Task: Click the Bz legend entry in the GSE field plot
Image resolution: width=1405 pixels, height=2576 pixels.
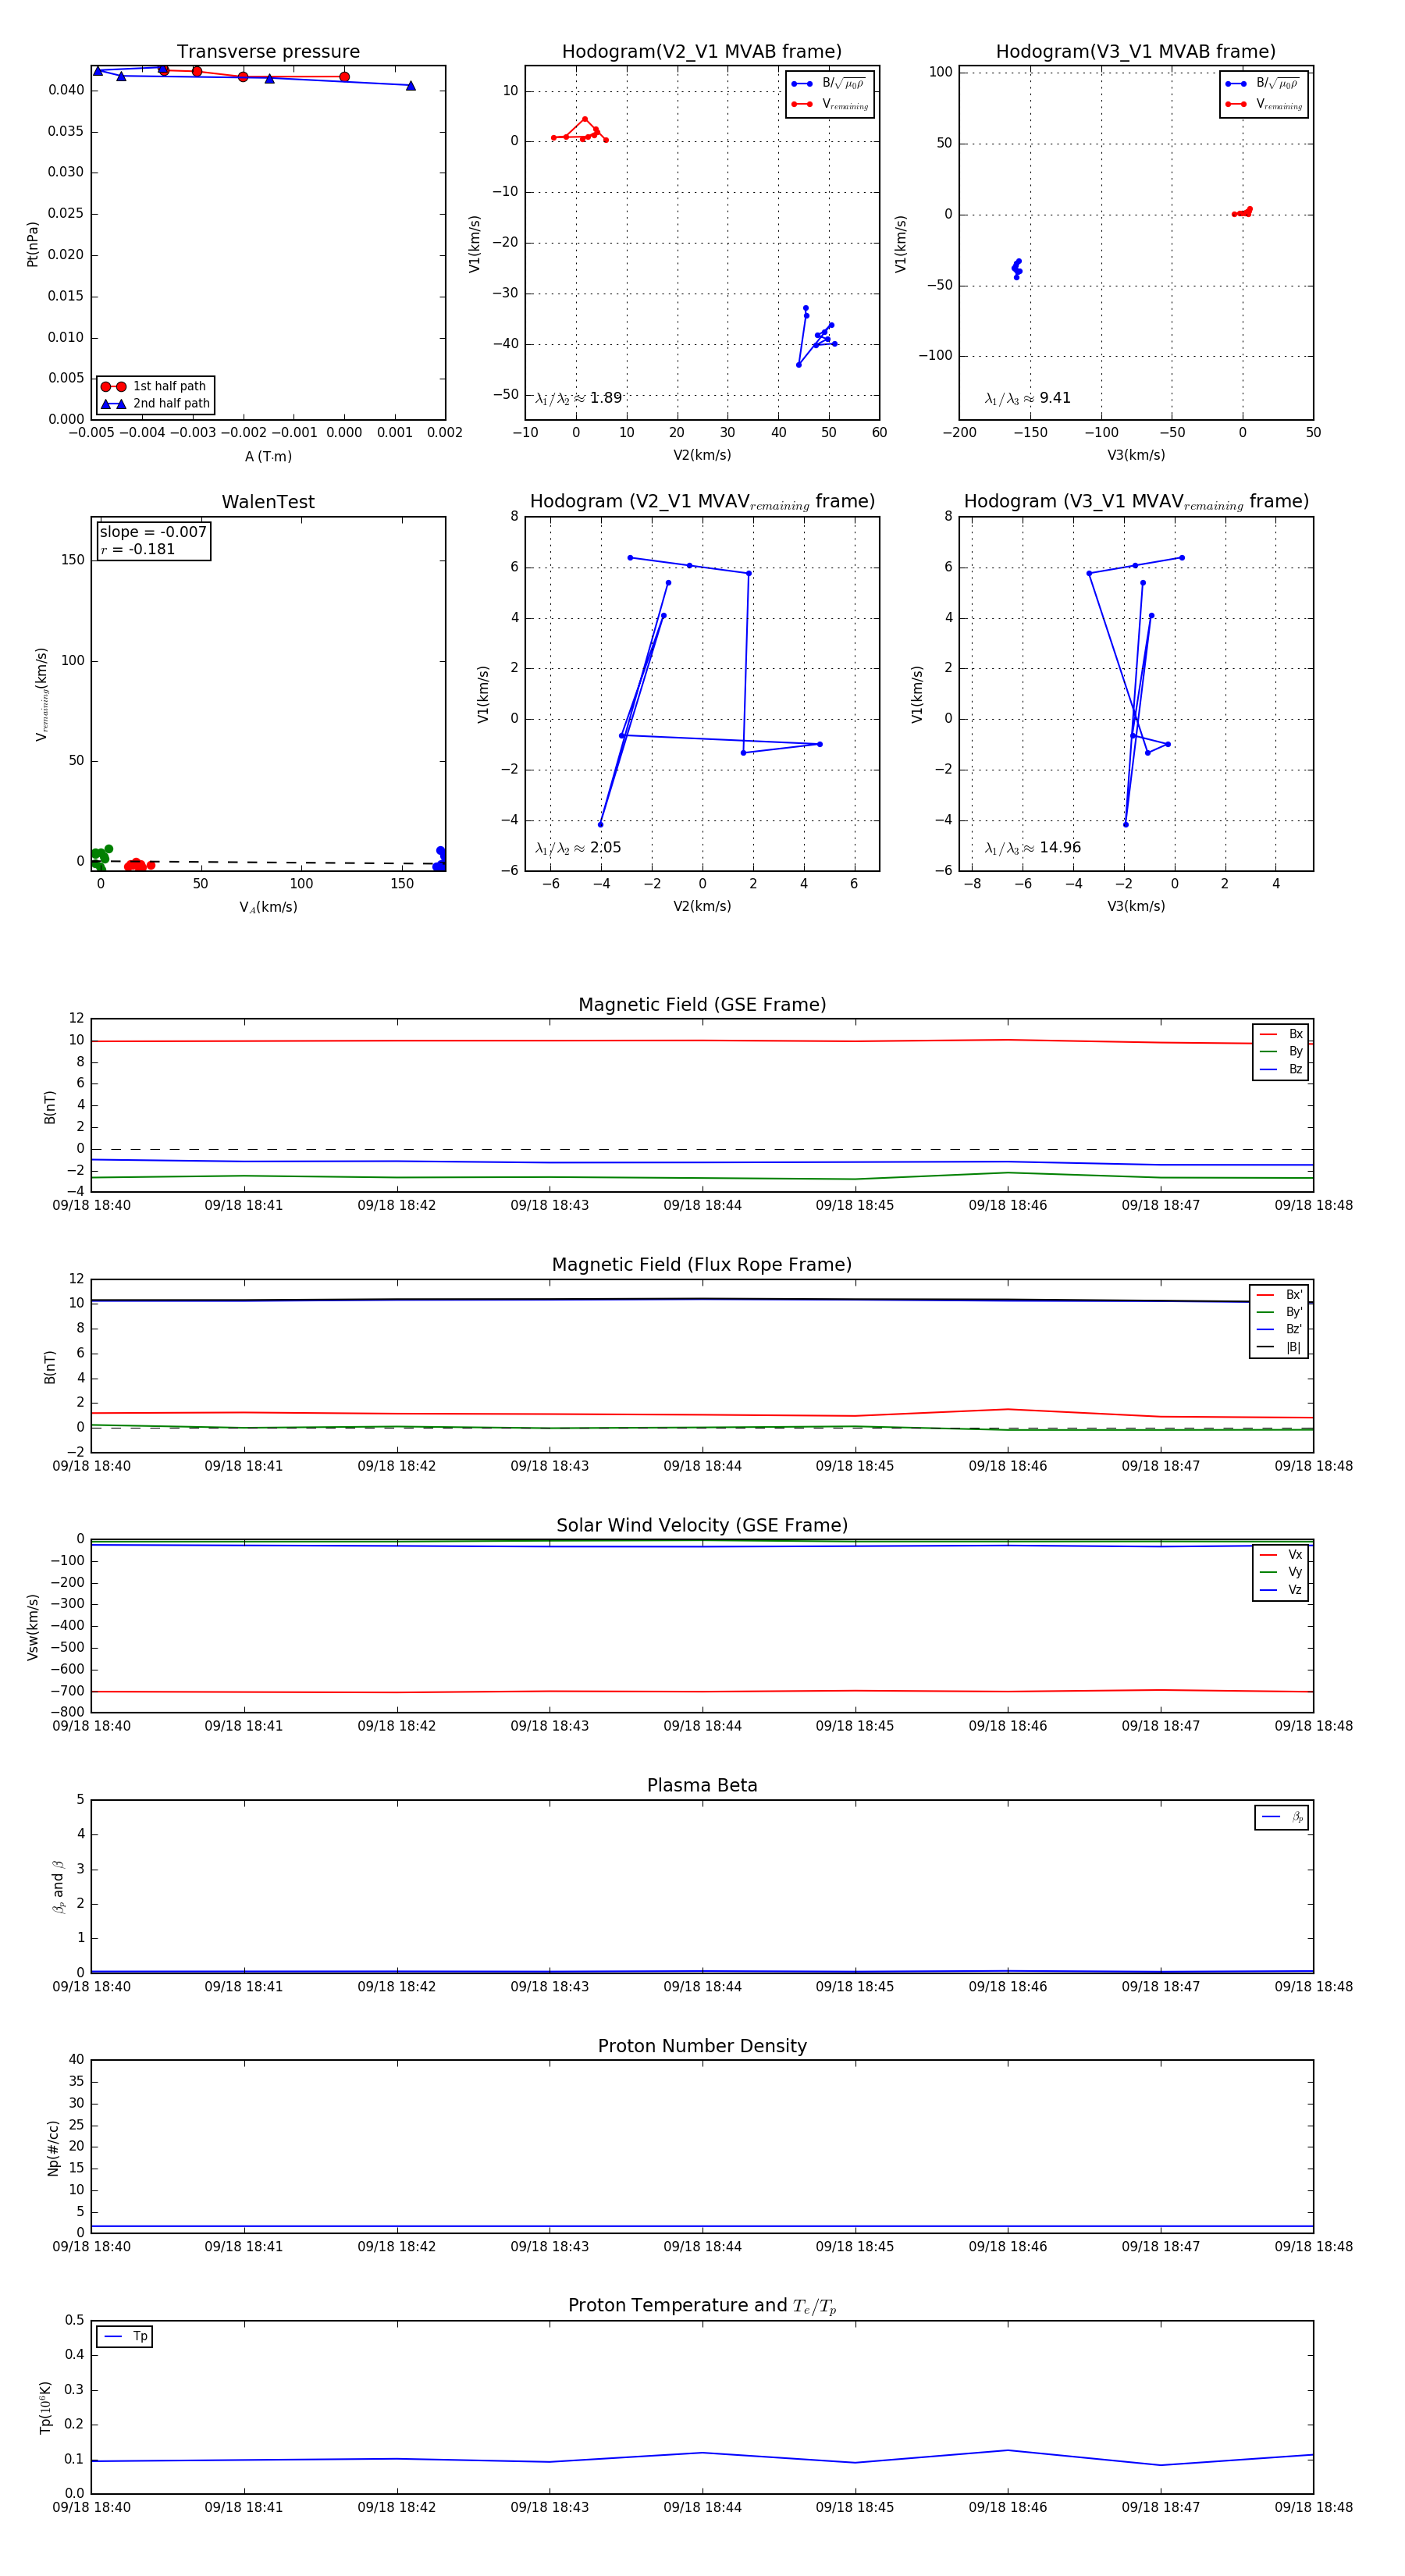Action: pos(1281,1069)
